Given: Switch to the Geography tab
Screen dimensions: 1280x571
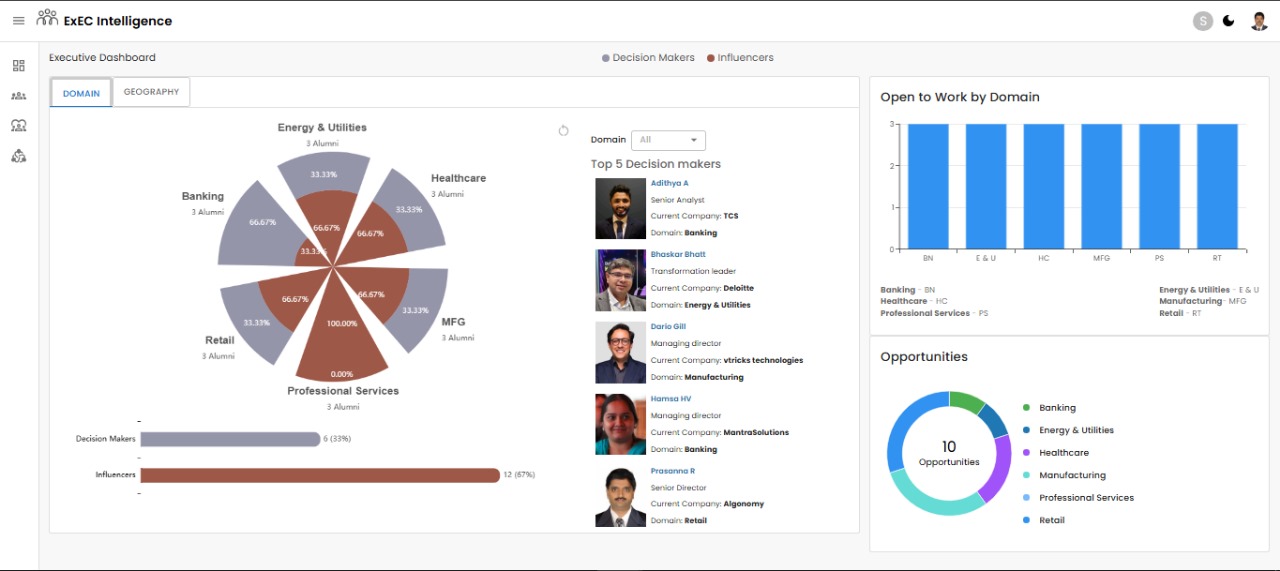Looking at the screenshot, I should click(x=151, y=92).
